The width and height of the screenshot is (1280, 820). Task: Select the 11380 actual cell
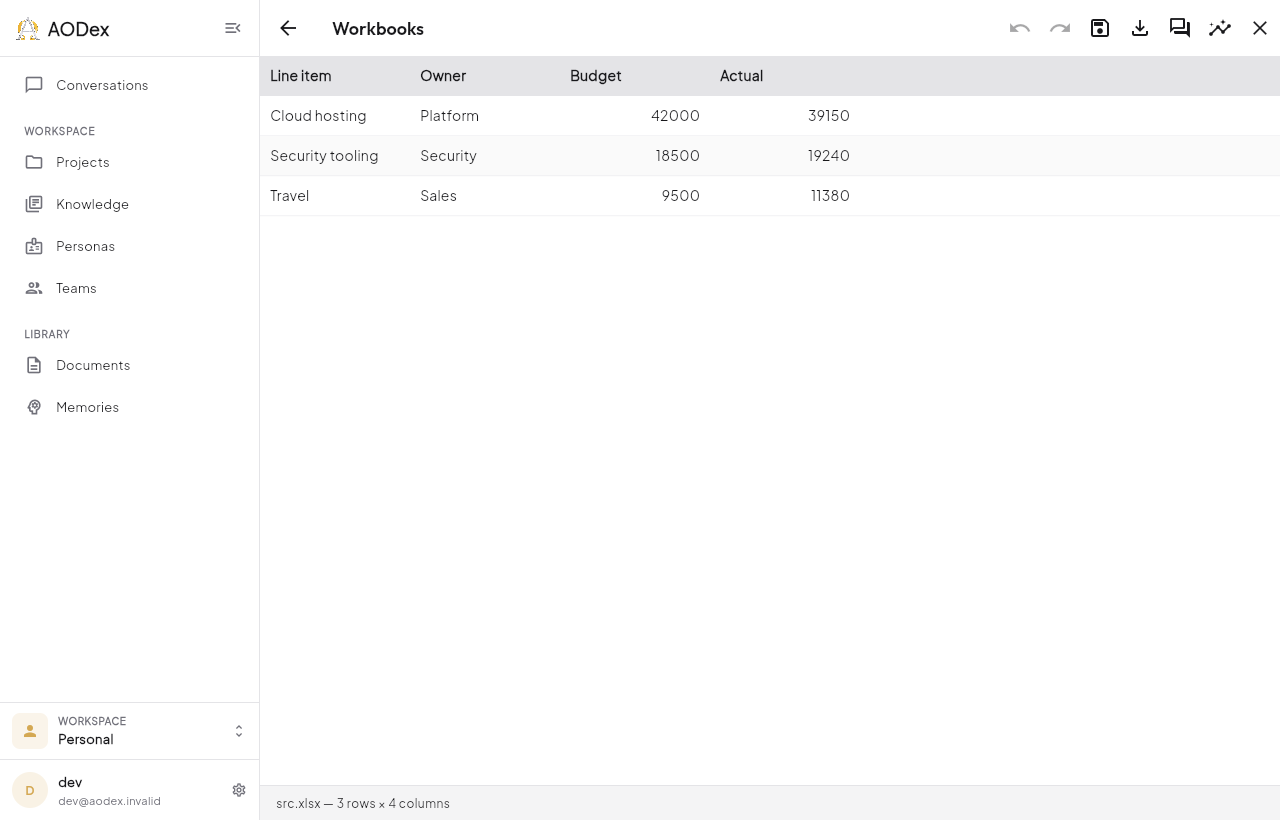785,196
